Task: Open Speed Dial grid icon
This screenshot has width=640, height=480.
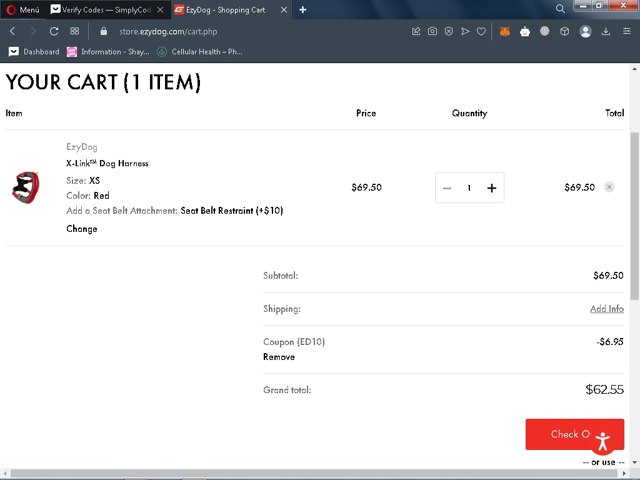Action: click(x=74, y=31)
